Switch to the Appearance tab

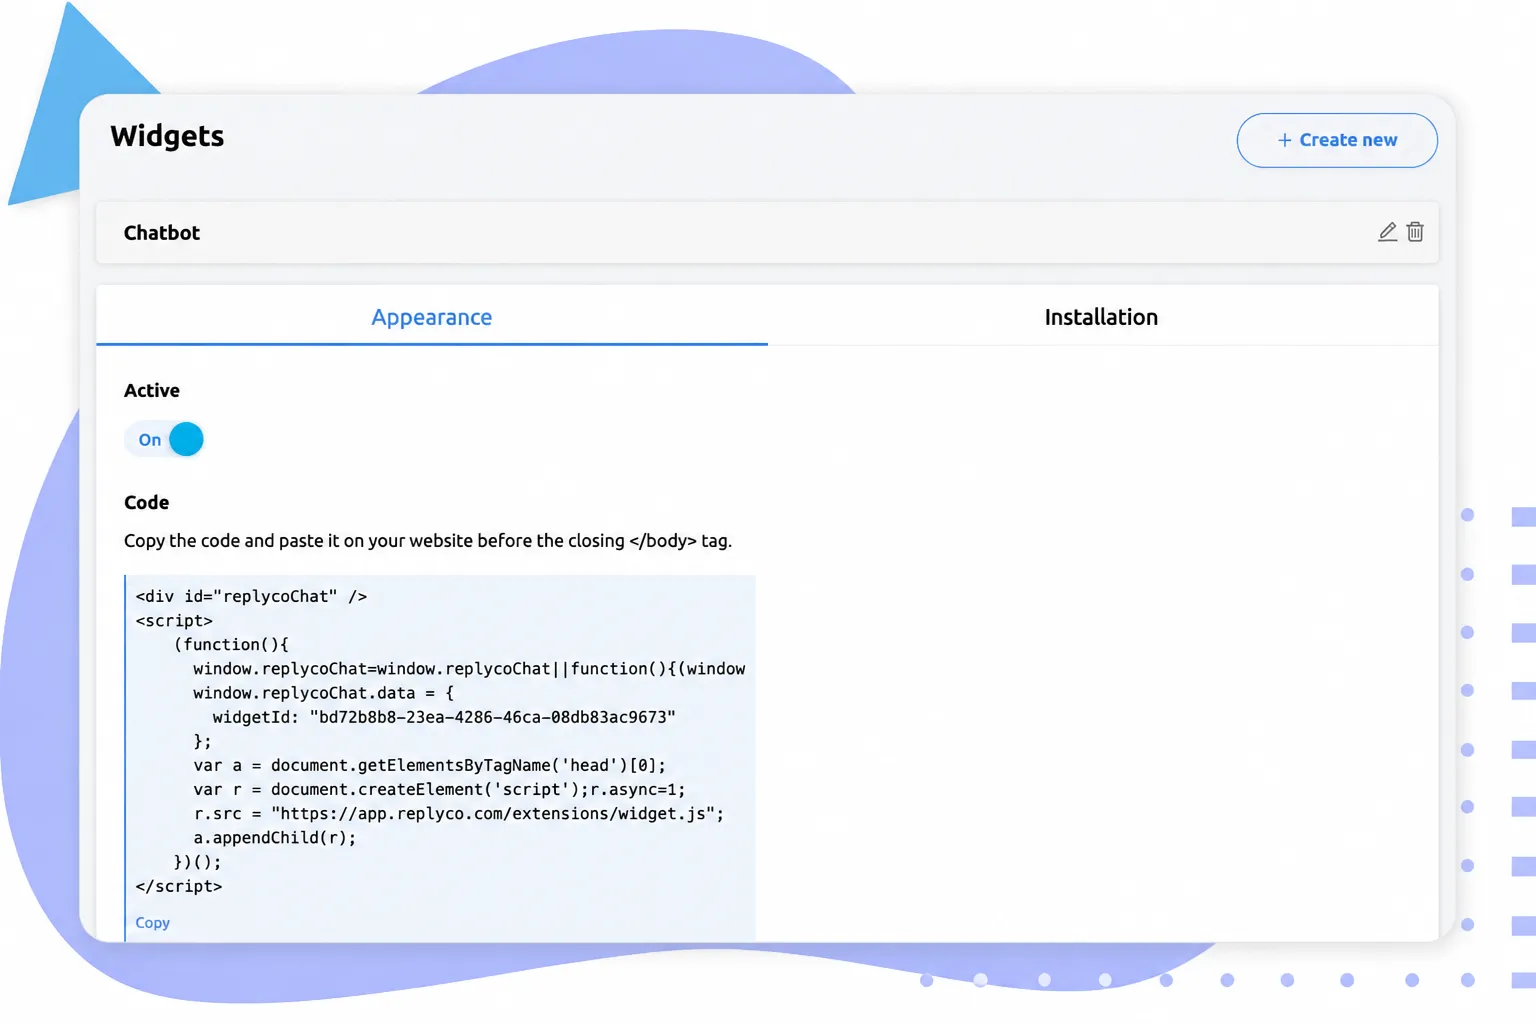(x=432, y=317)
